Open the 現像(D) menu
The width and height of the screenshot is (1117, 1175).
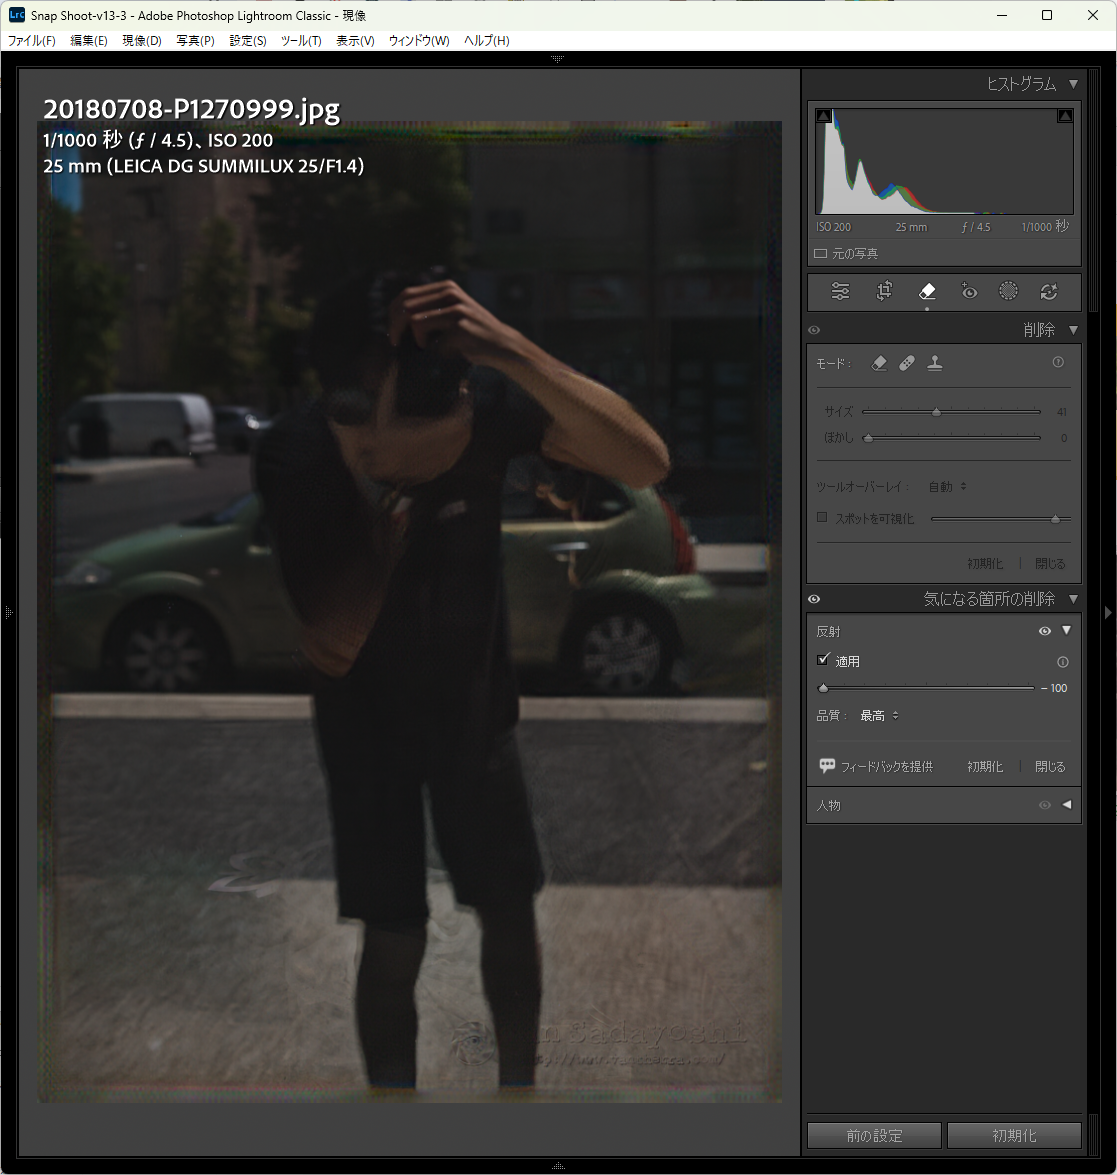tap(141, 41)
